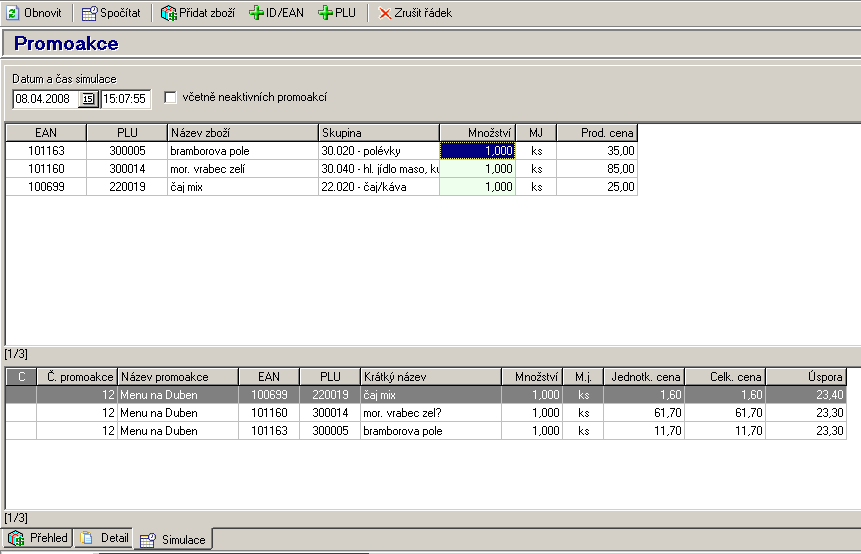The height and width of the screenshot is (554, 861).
Task: Select Menu na Duben row for bramborova pole
Action: pos(426,431)
